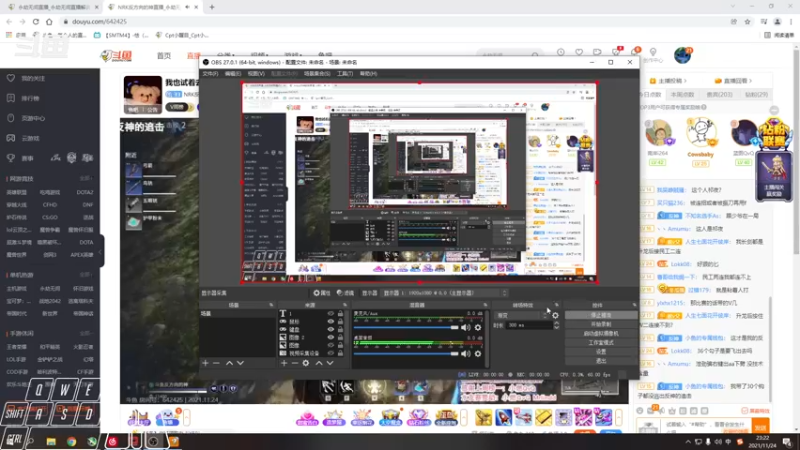Image resolution: width=800 pixels, height=450 pixels.
Task: Pop out the OBS Sources dock with its header icon
Action: pyautogui.click(x=345, y=305)
